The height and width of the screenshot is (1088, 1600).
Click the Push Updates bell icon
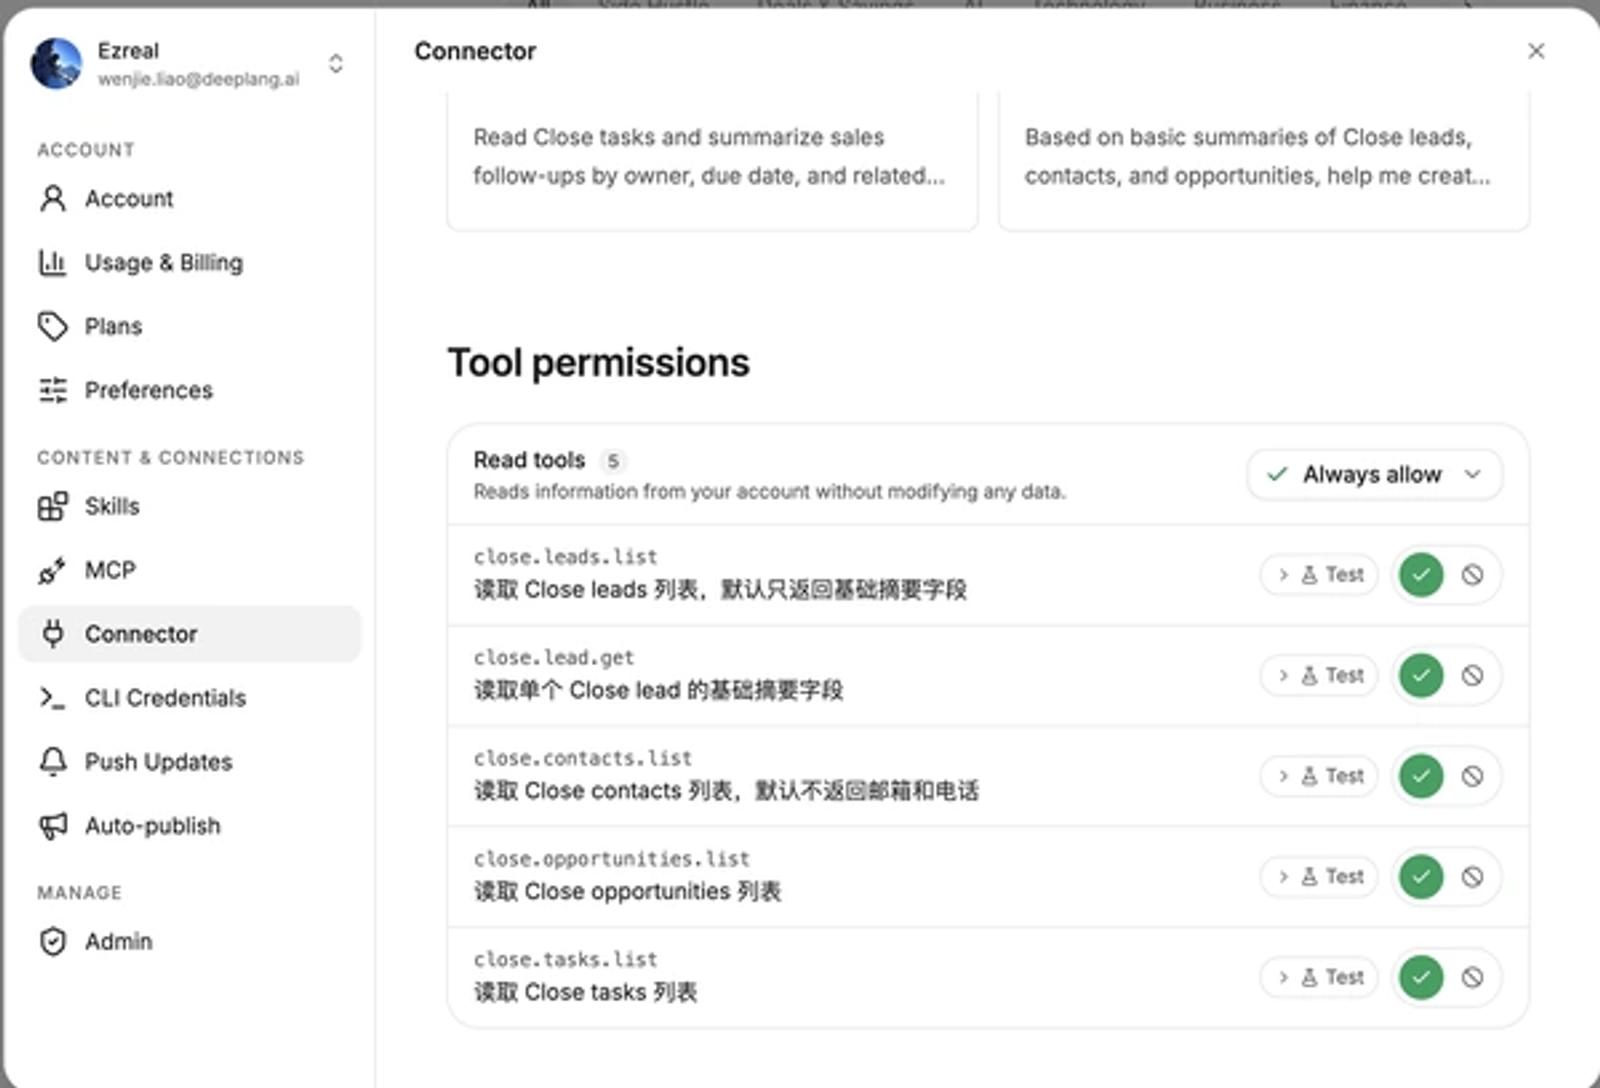point(53,762)
